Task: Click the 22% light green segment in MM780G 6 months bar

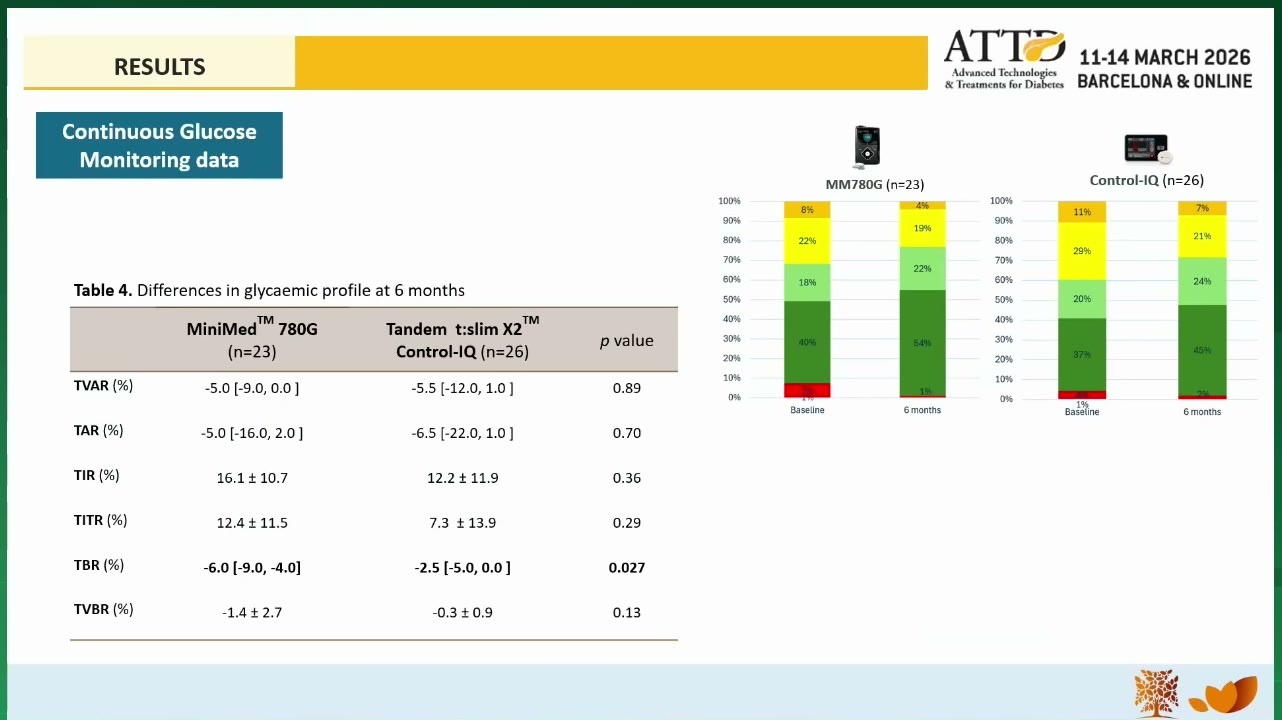Action: pyautogui.click(x=922, y=268)
